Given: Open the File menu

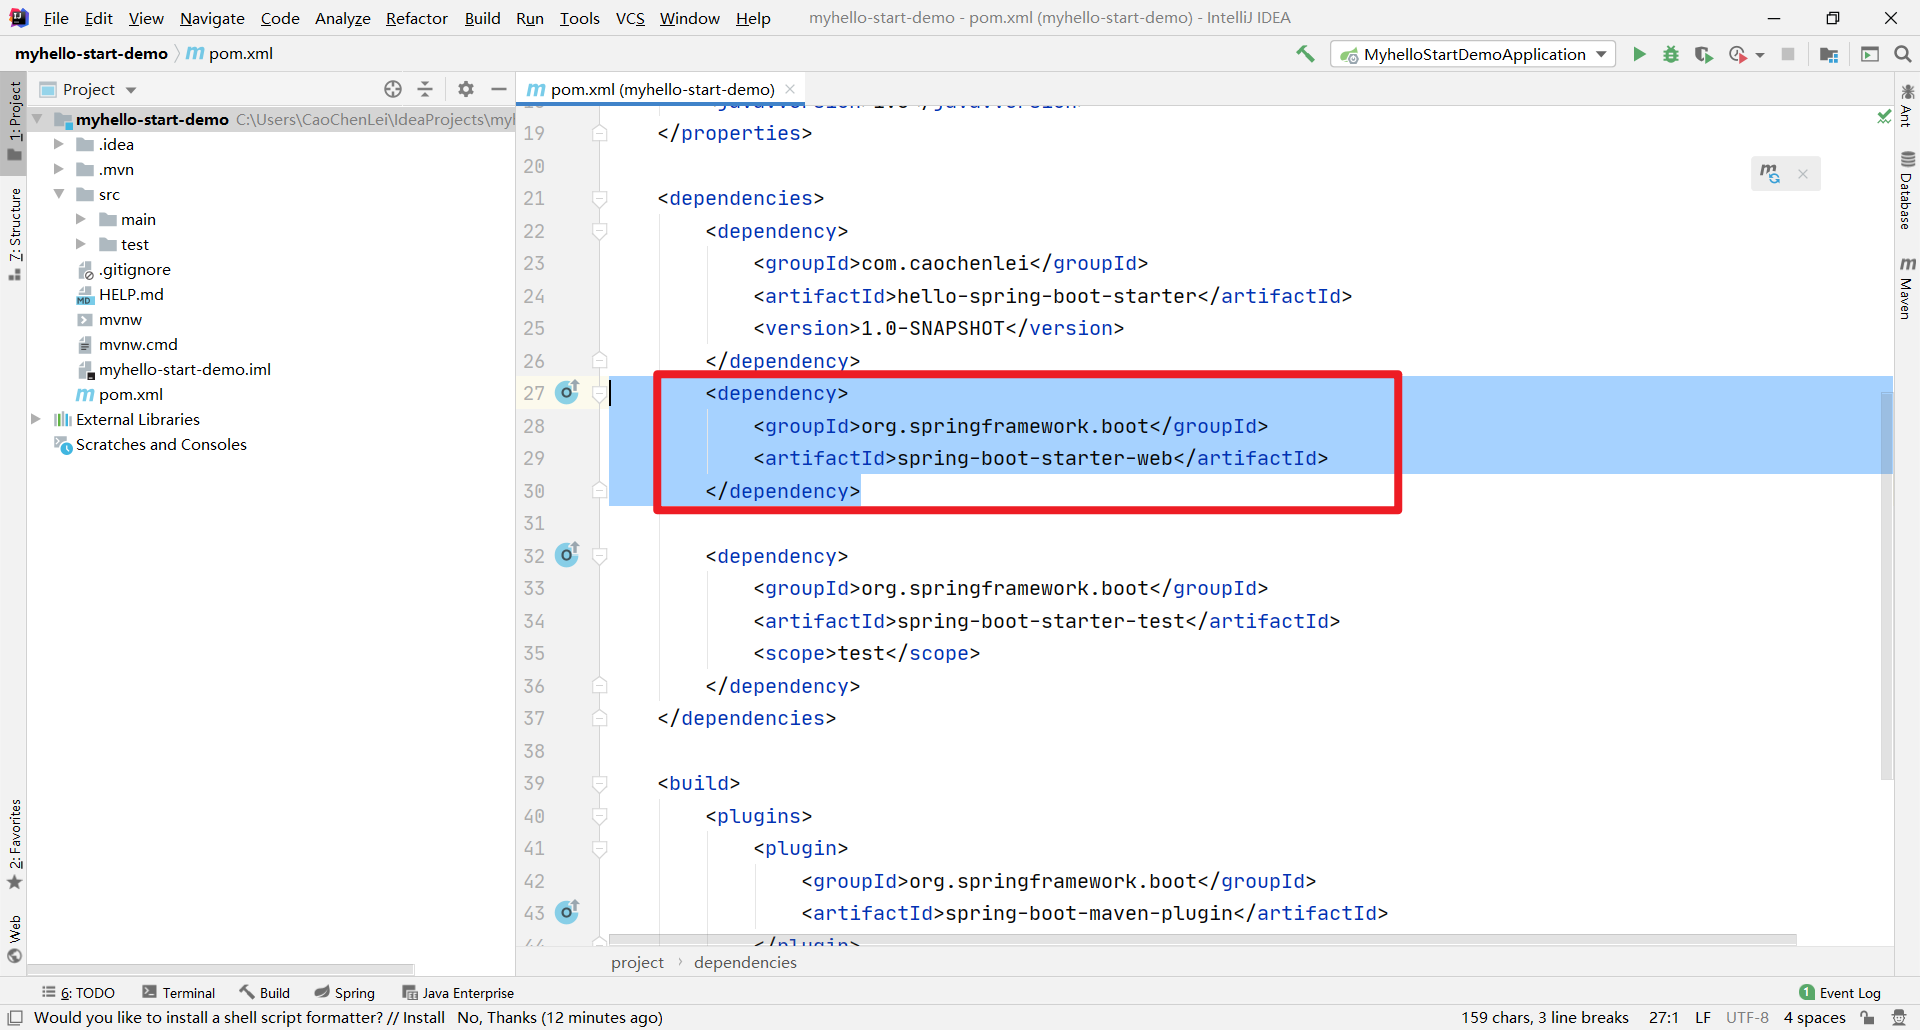Looking at the screenshot, I should point(56,18).
